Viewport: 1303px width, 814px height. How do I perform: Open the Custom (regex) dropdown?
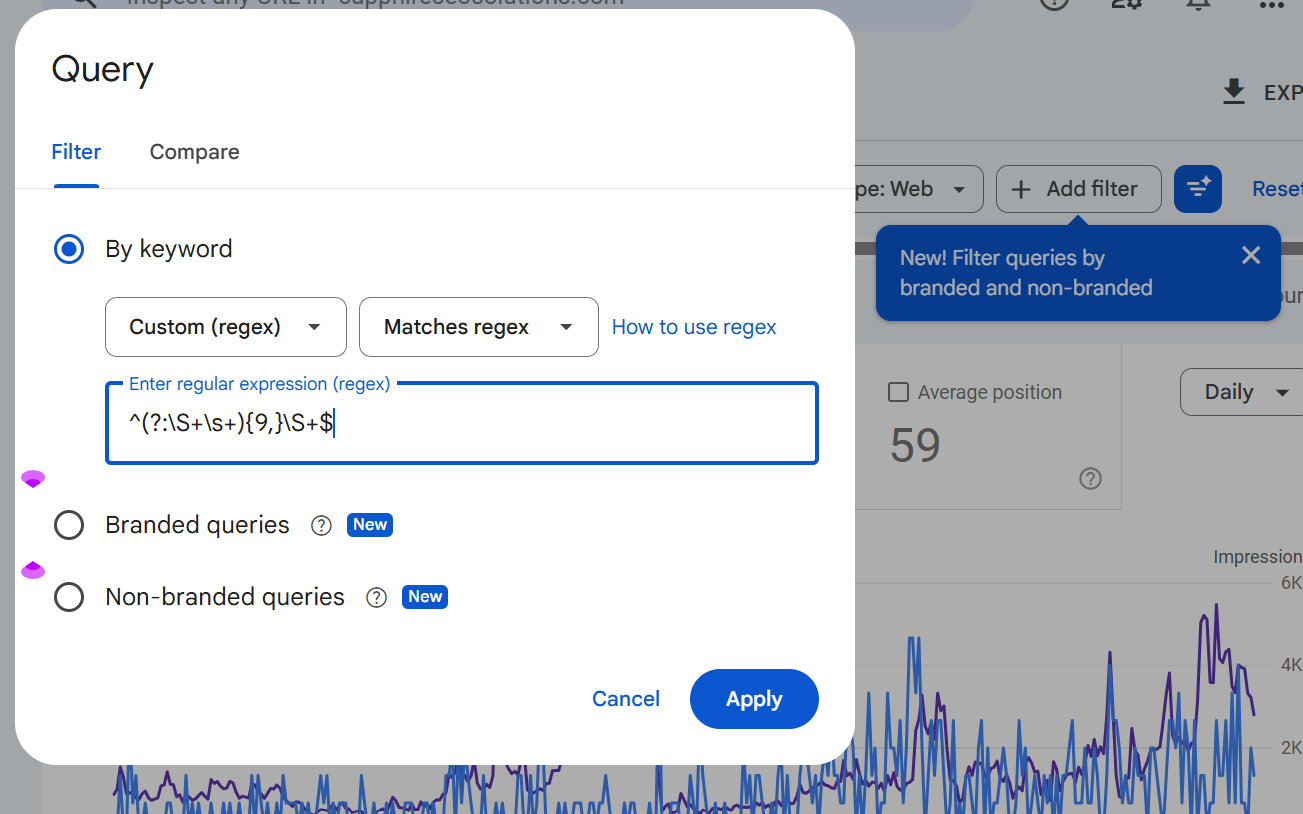pos(226,327)
